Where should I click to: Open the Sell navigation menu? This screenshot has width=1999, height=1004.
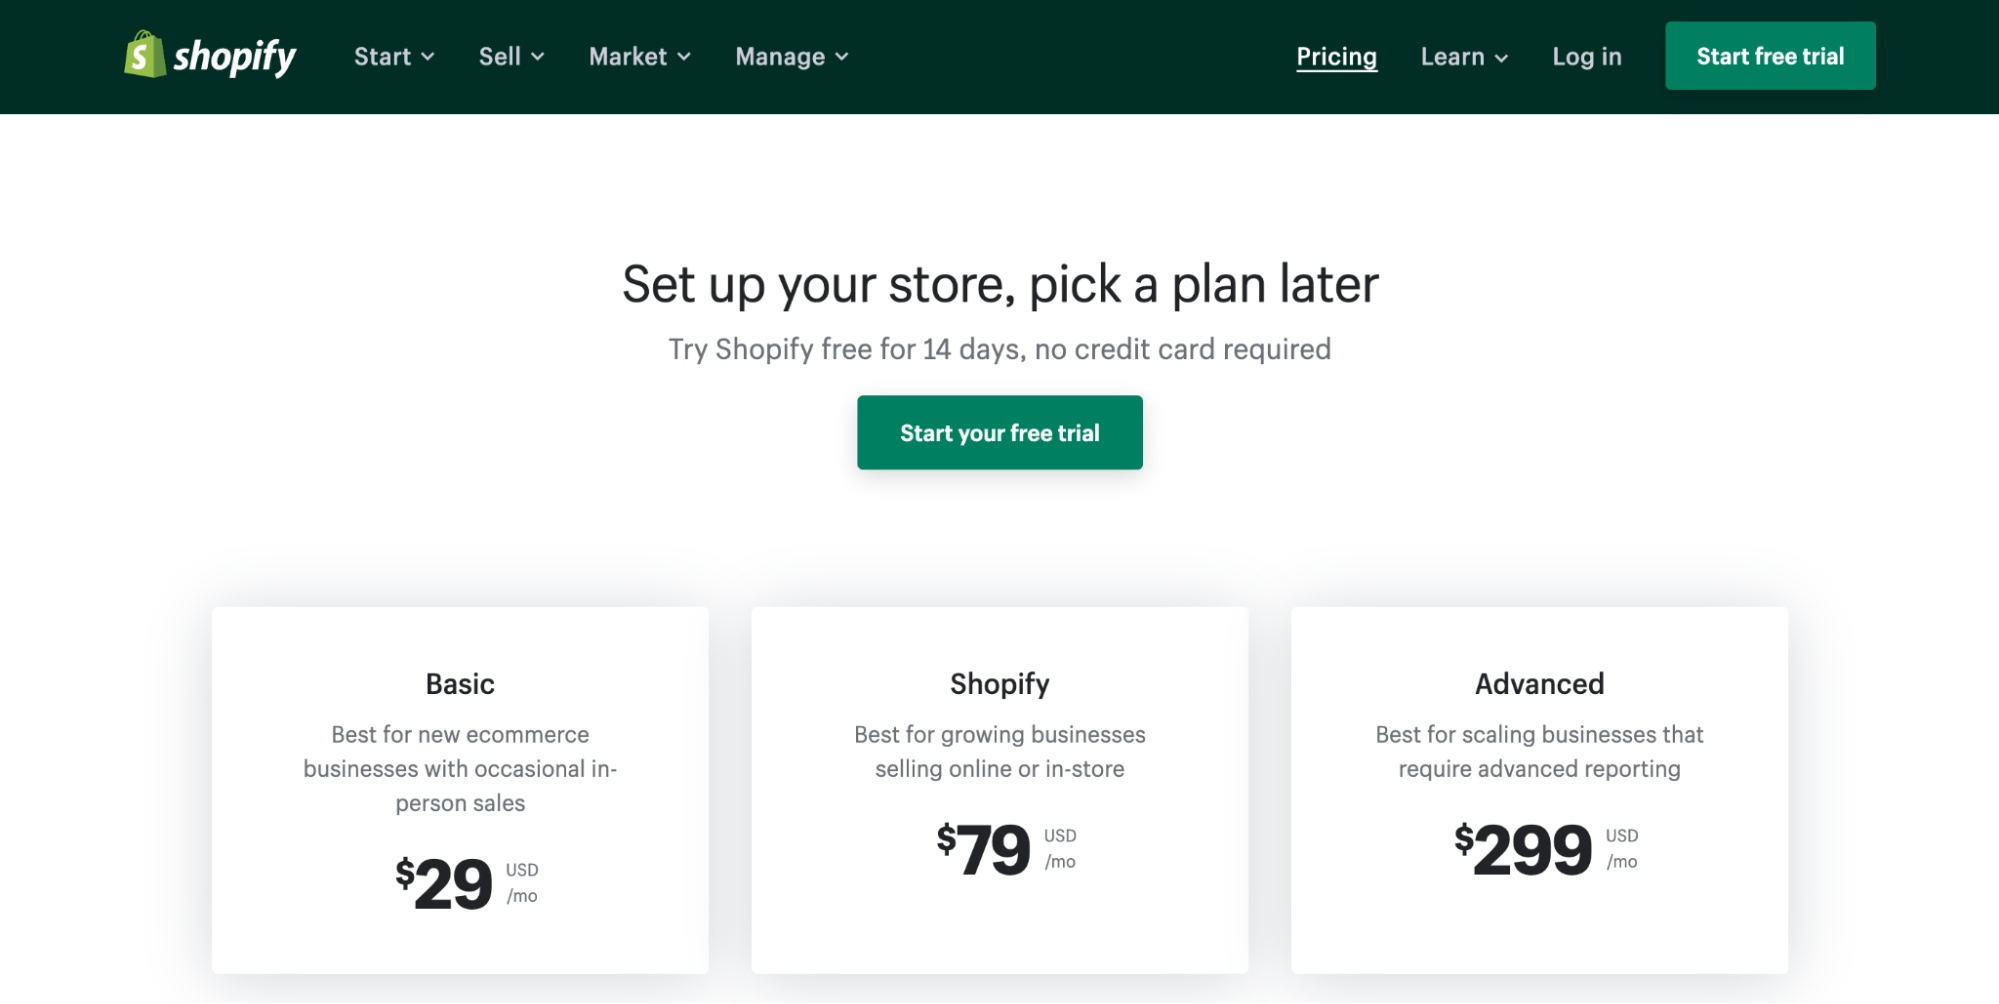click(500, 57)
